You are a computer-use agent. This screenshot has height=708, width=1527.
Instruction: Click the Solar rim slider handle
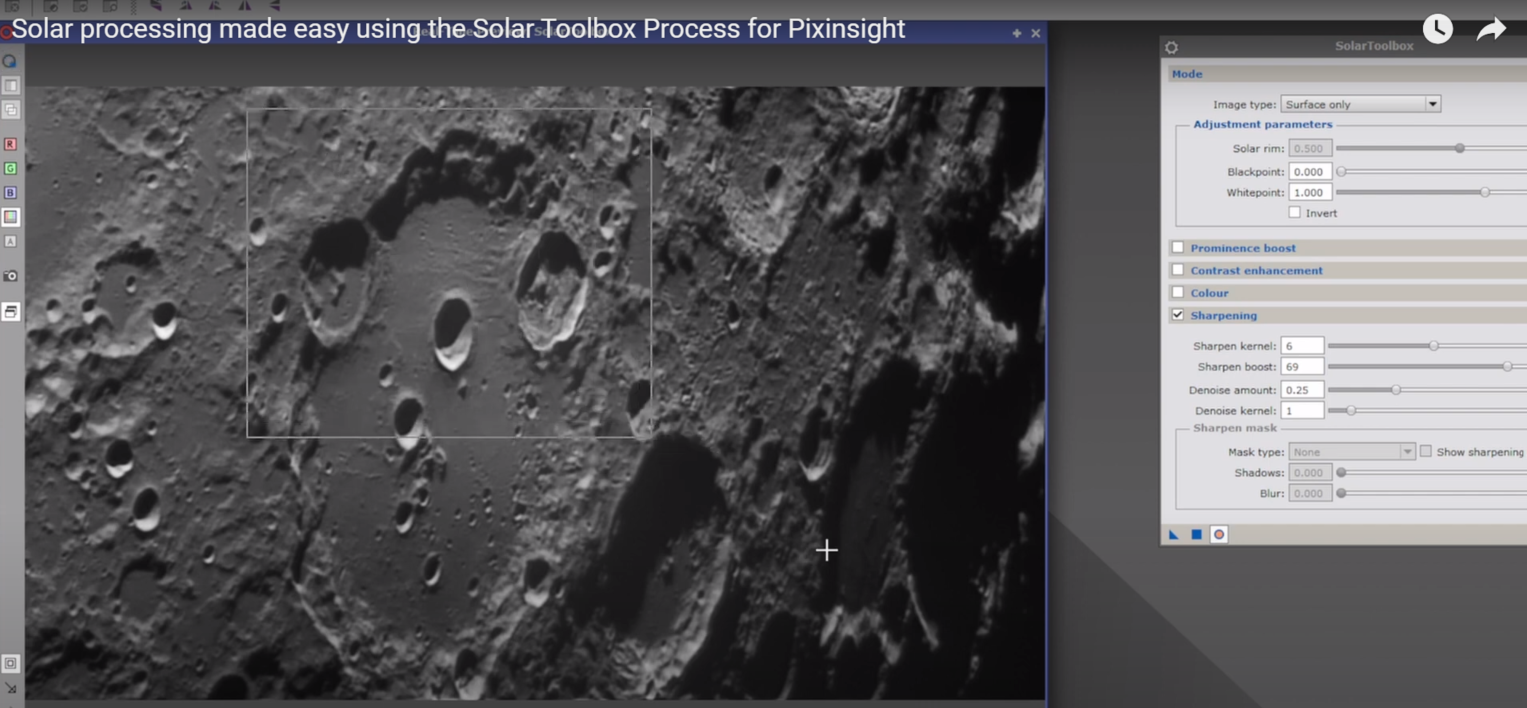[x=1460, y=148]
